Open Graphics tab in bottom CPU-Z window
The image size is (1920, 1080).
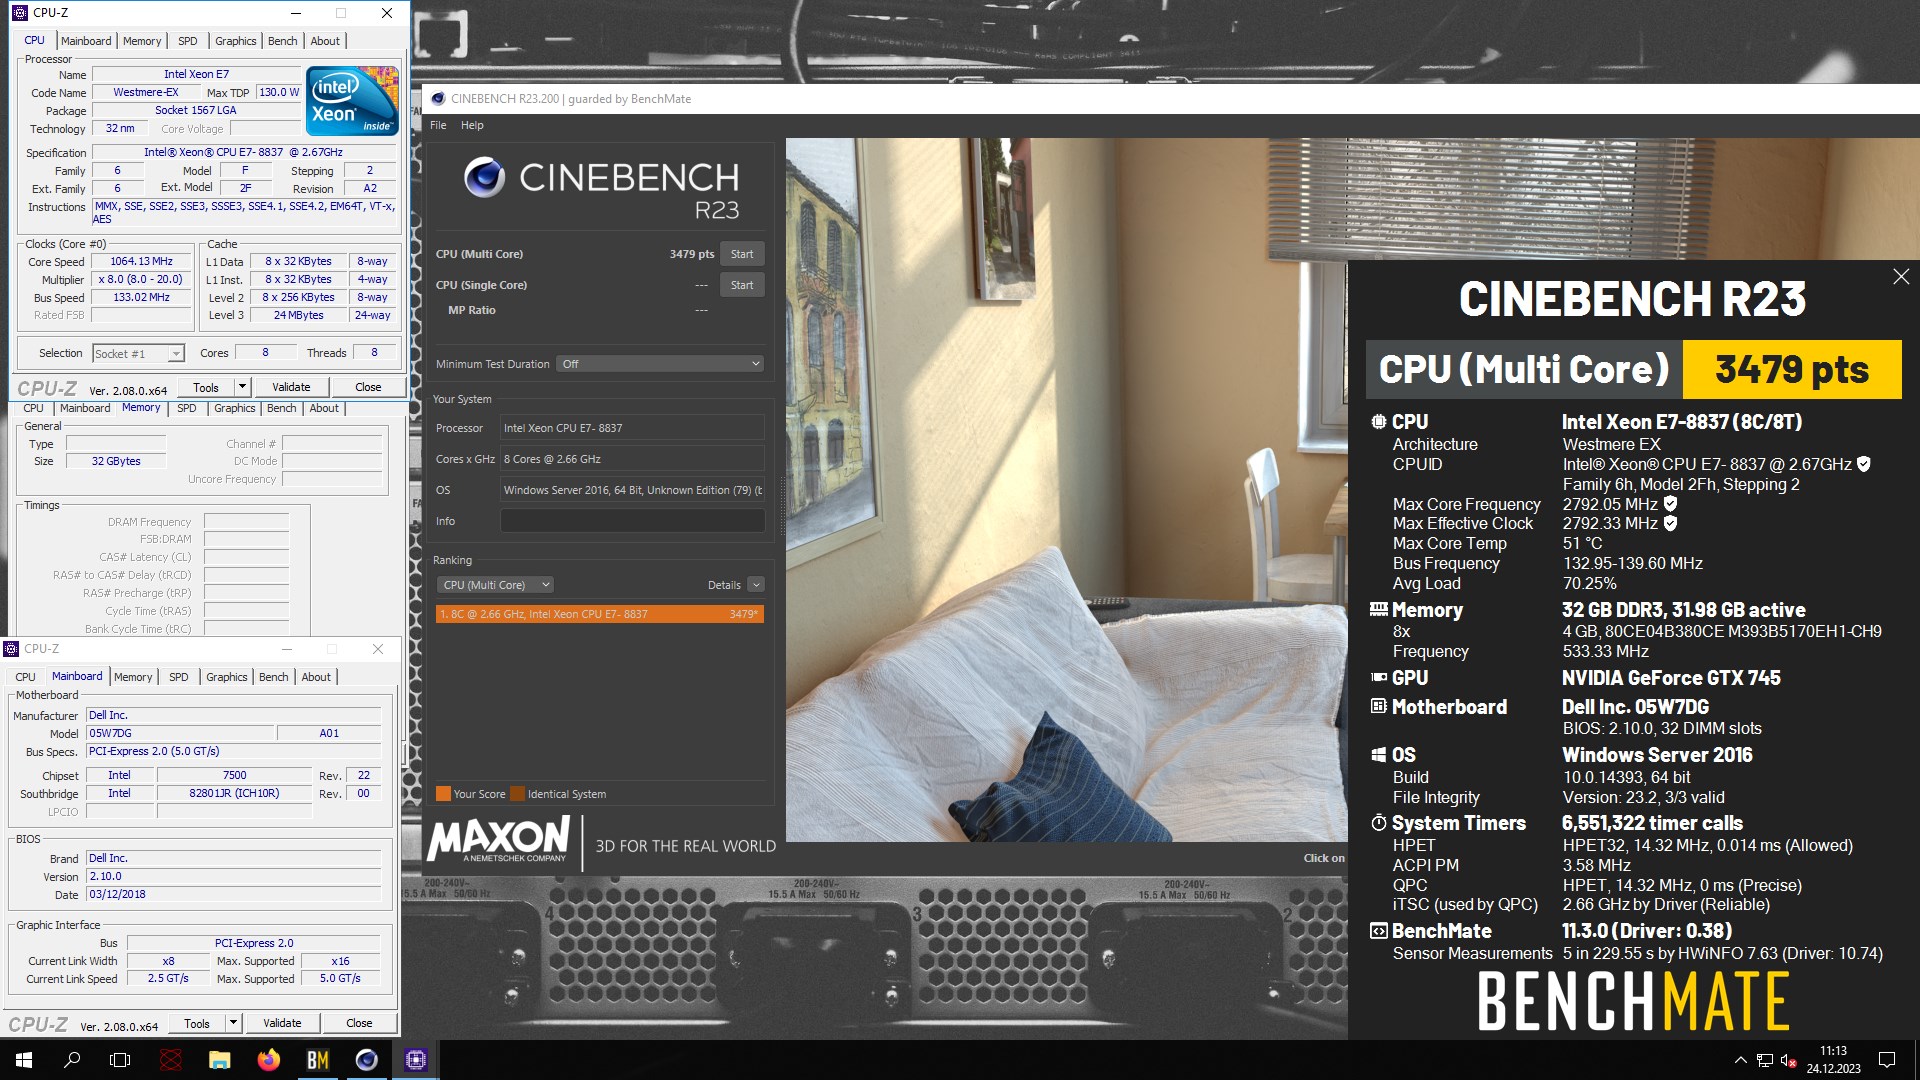click(227, 677)
